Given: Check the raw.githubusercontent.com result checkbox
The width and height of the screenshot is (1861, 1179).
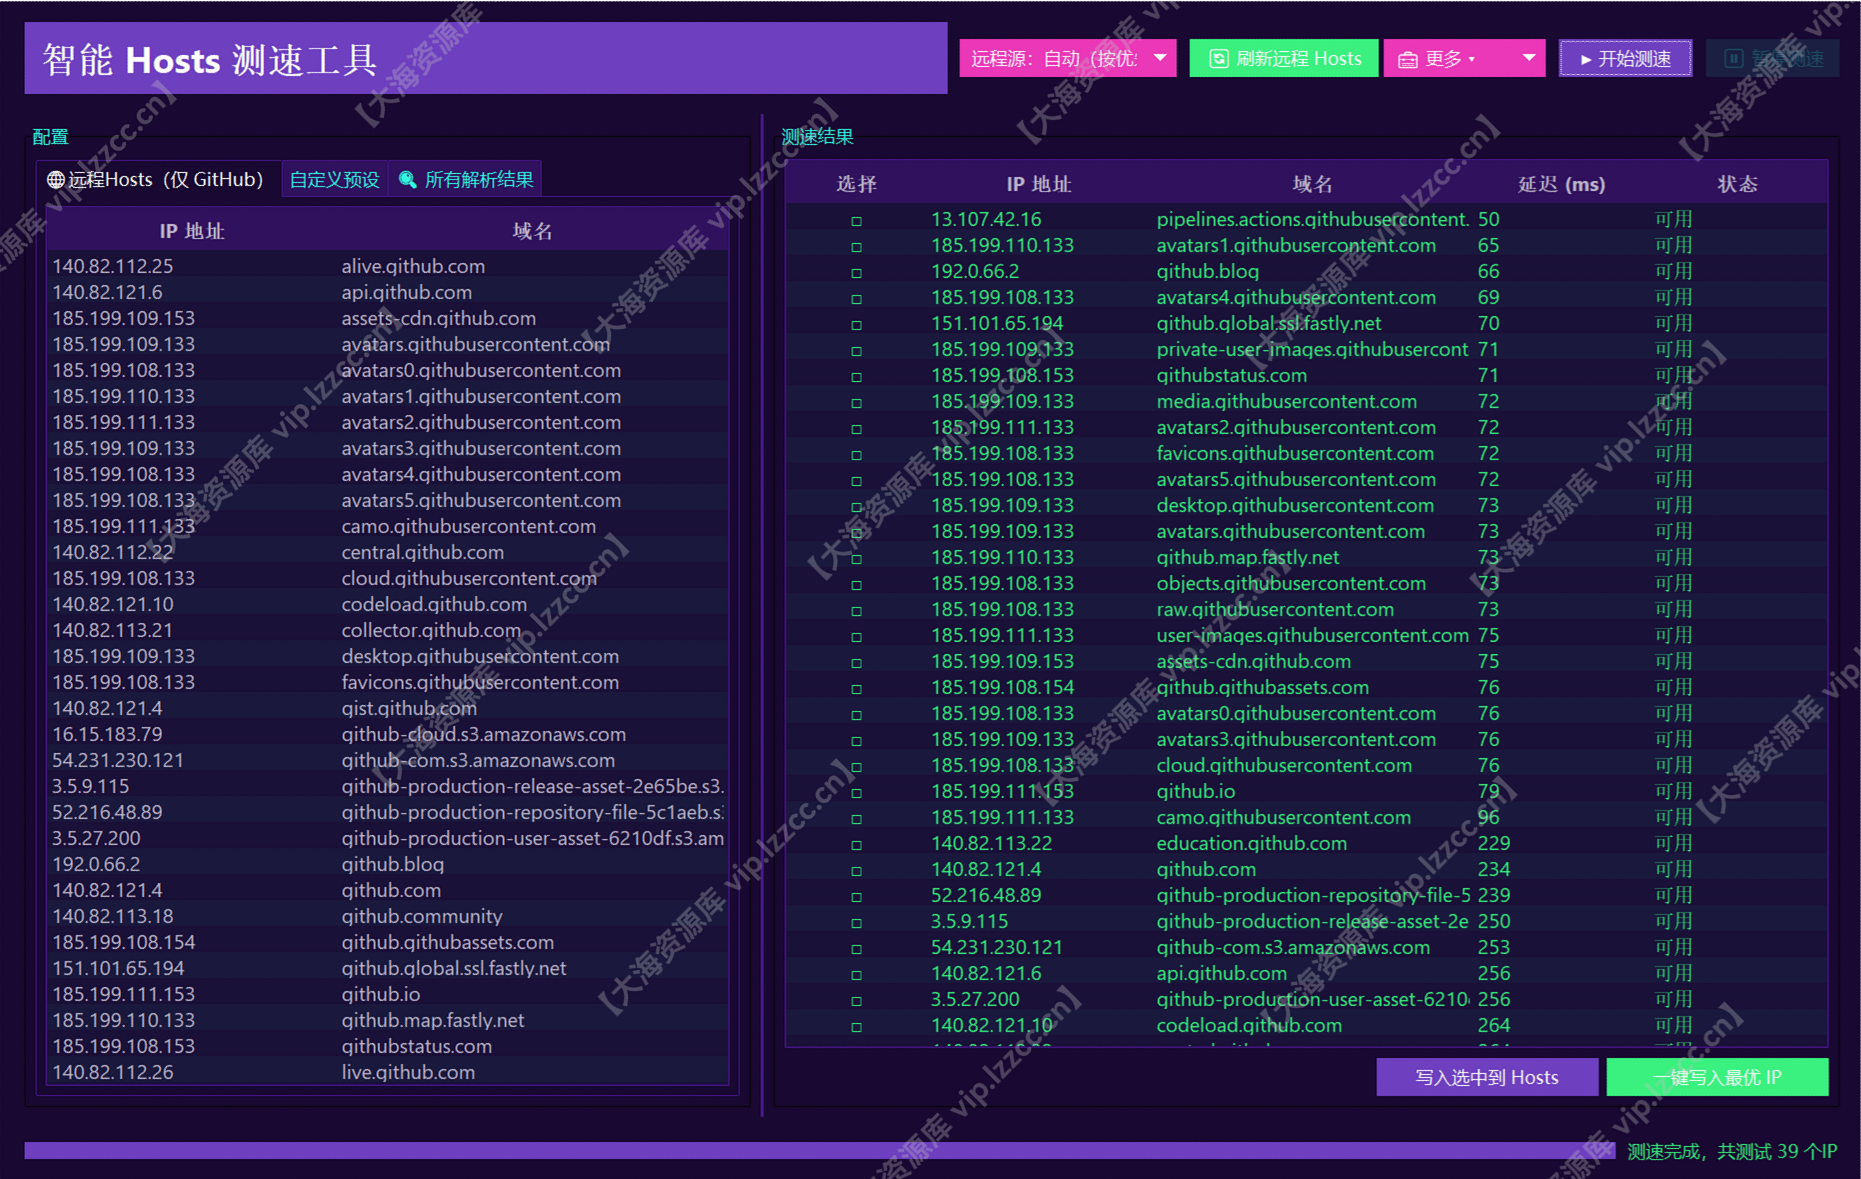Looking at the screenshot, I should [x=856, y=610].
